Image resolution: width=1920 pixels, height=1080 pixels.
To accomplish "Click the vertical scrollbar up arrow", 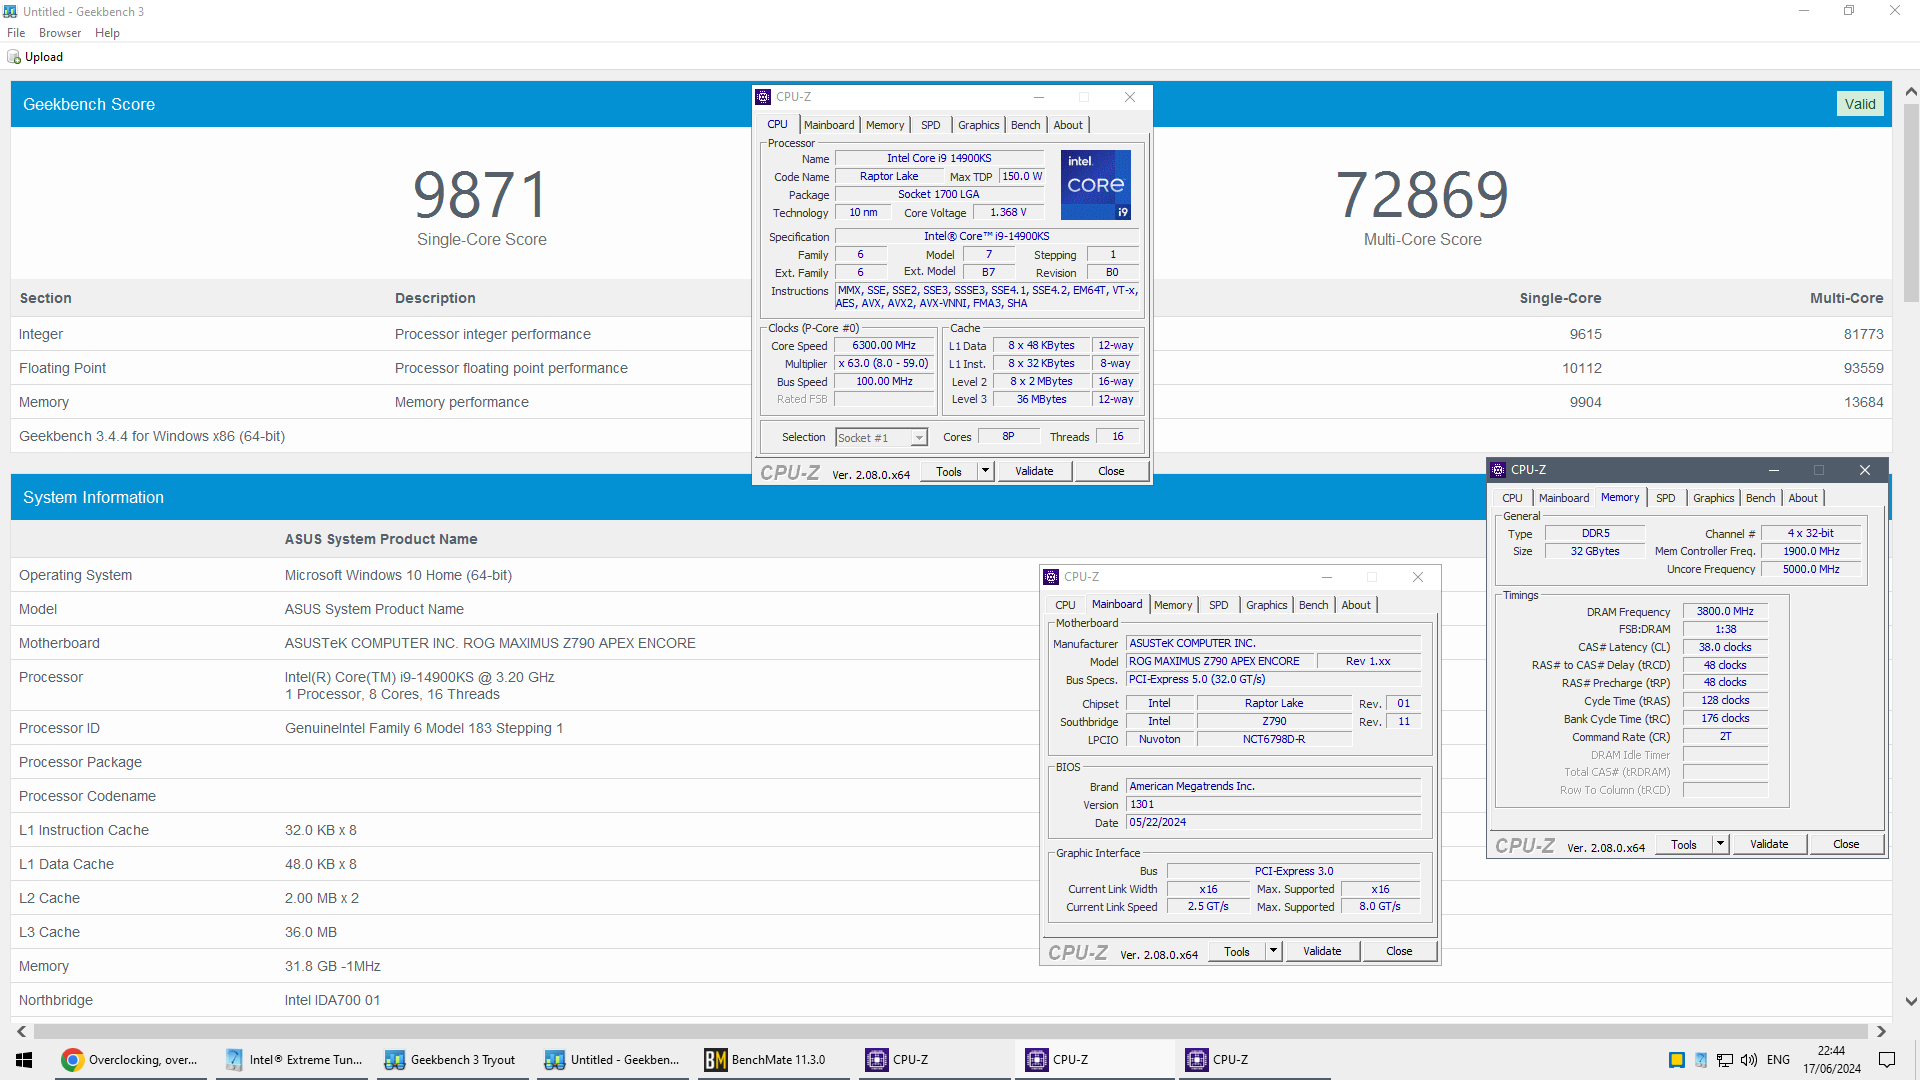I will click(x=1911, y=92).
